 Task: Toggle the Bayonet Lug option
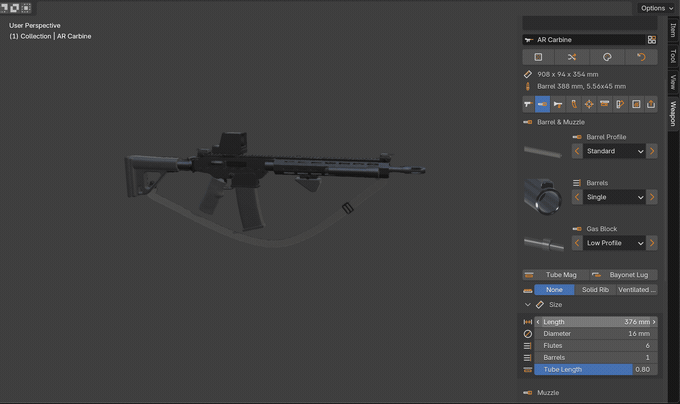tap(624, 275)
